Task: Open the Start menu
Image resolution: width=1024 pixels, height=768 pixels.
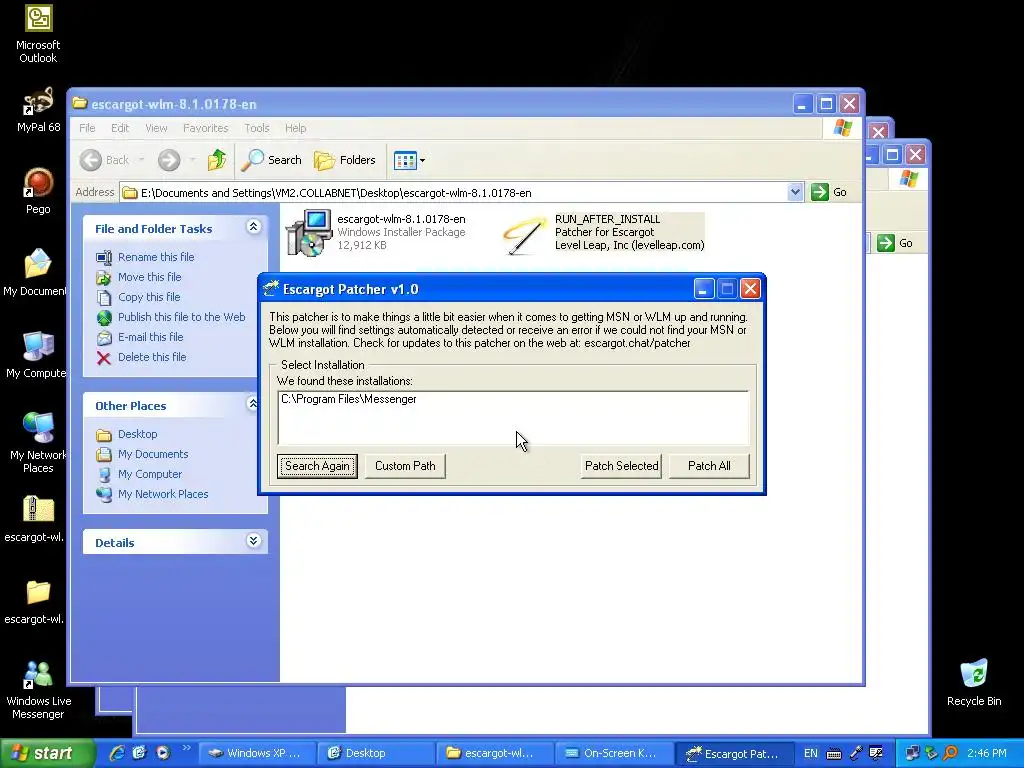Action: [x=47, y=753]
